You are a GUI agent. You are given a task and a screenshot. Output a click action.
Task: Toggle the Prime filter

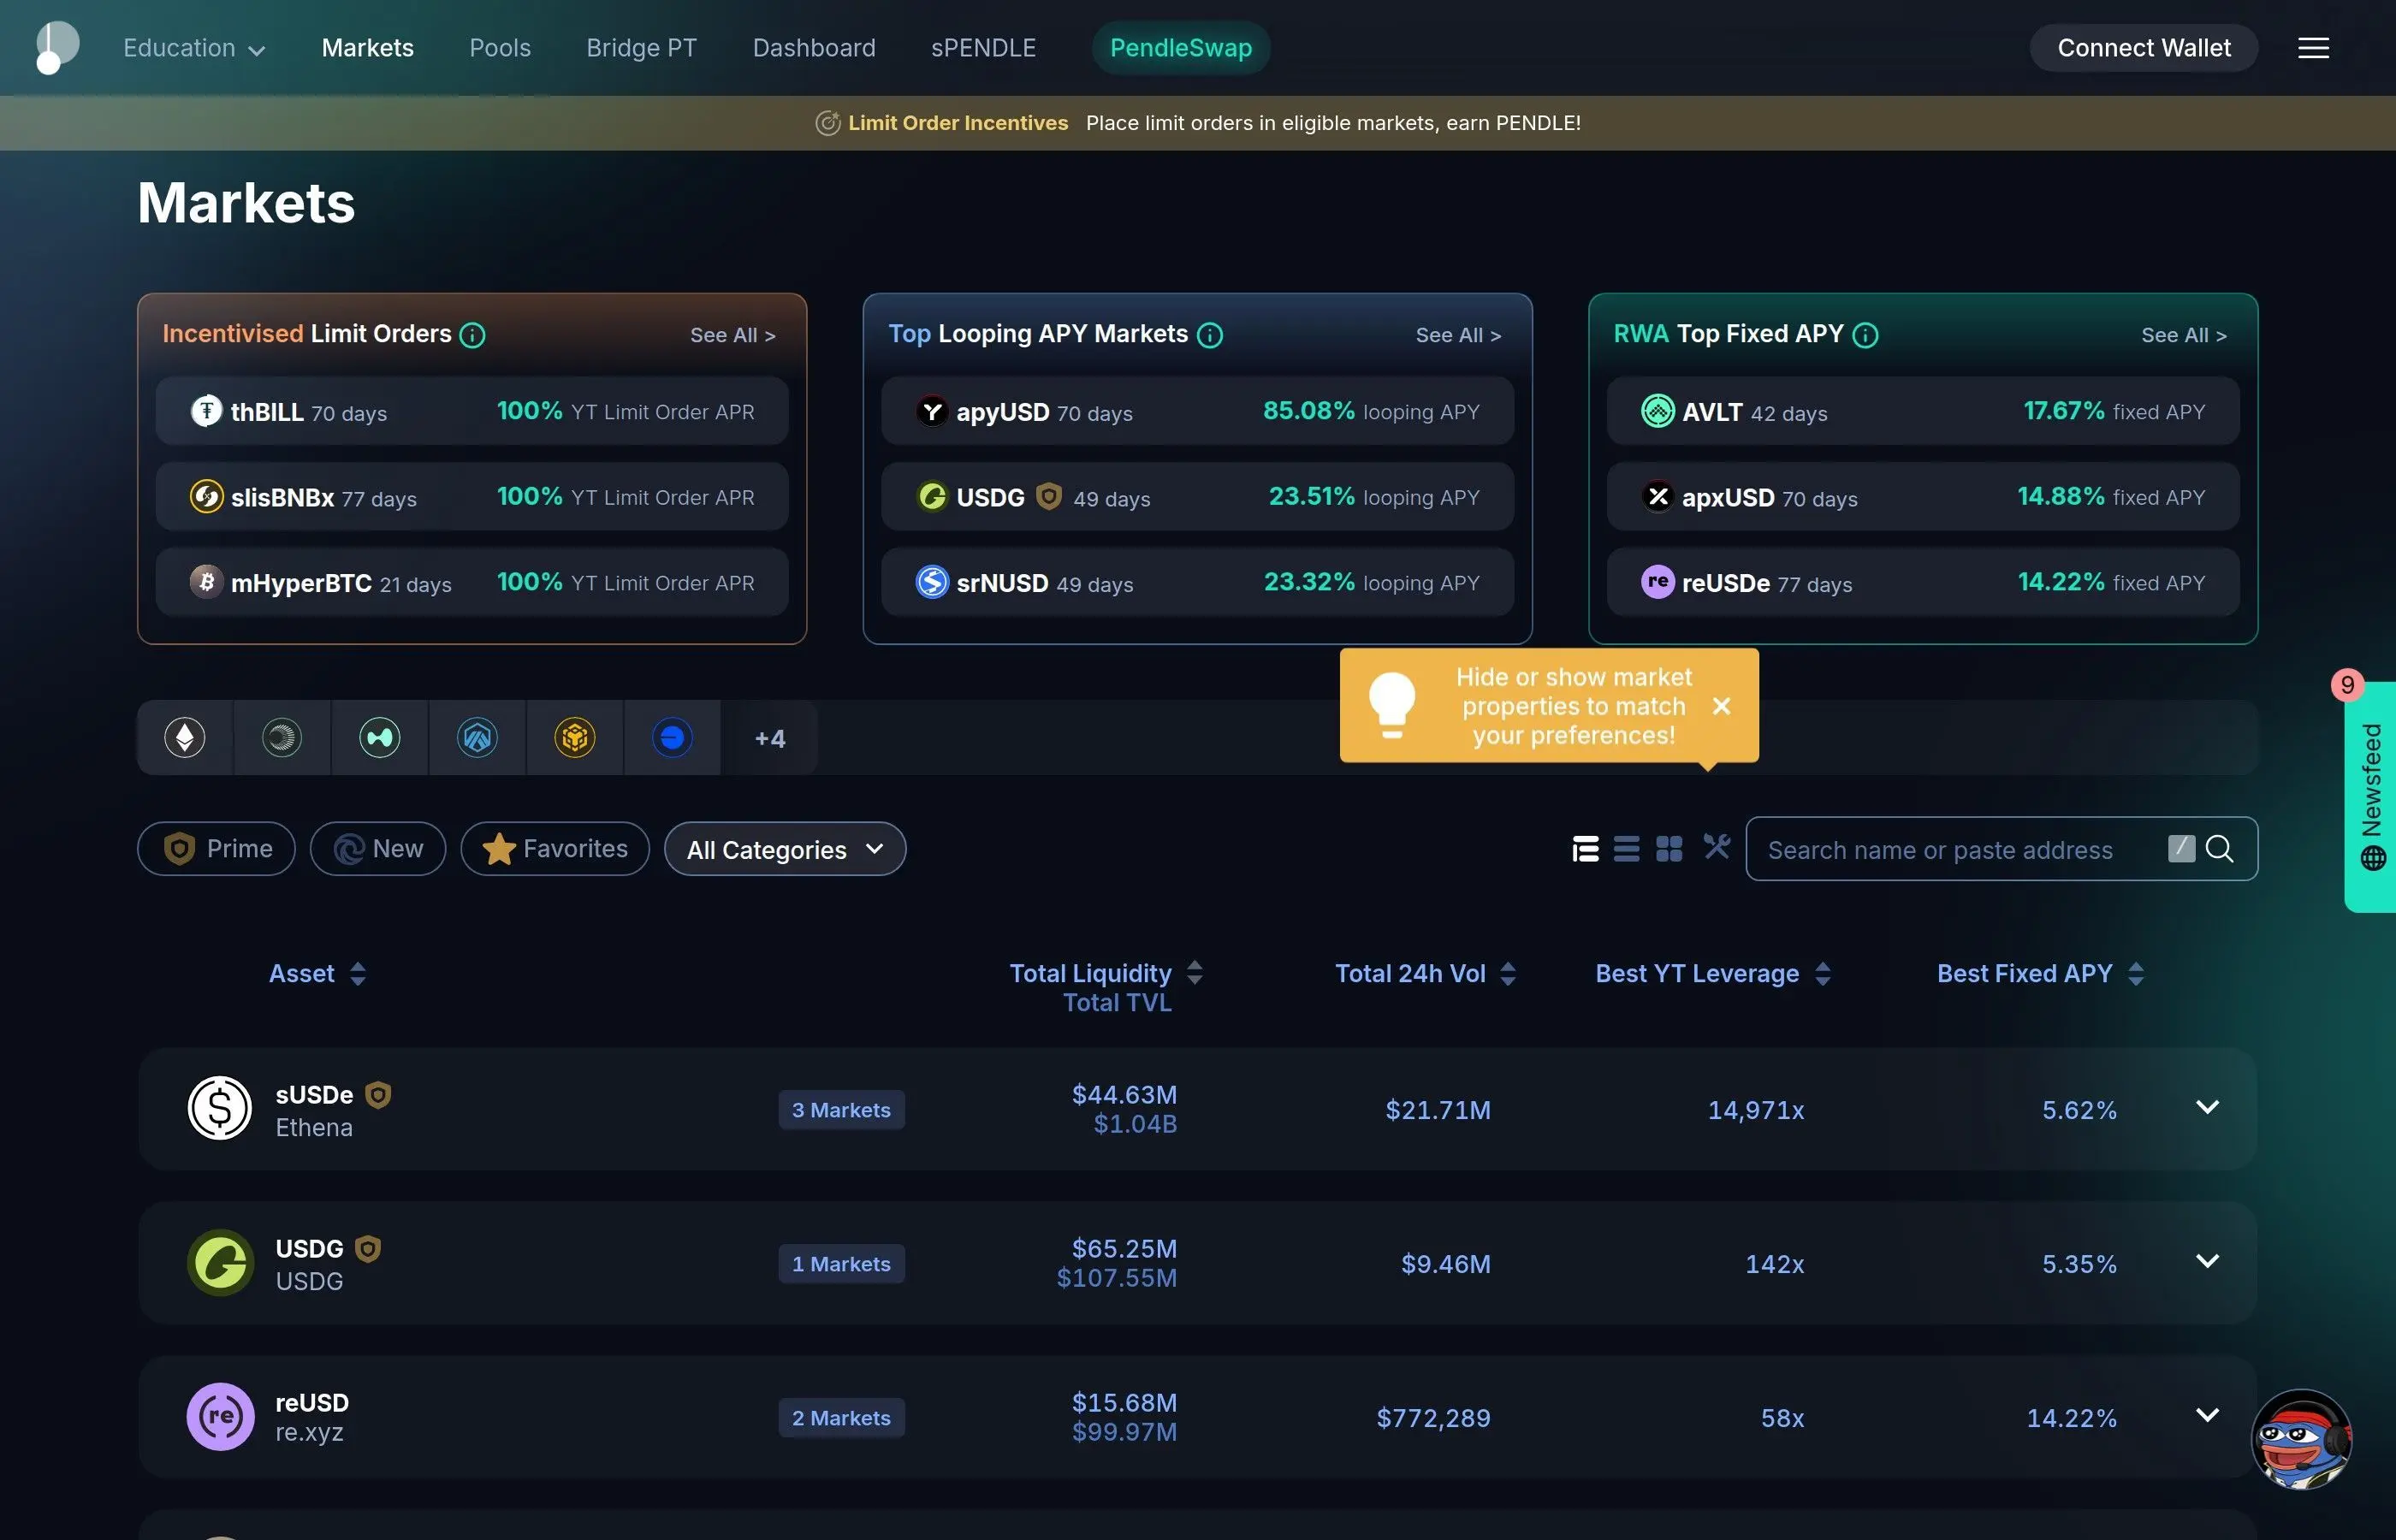[217, 849]
